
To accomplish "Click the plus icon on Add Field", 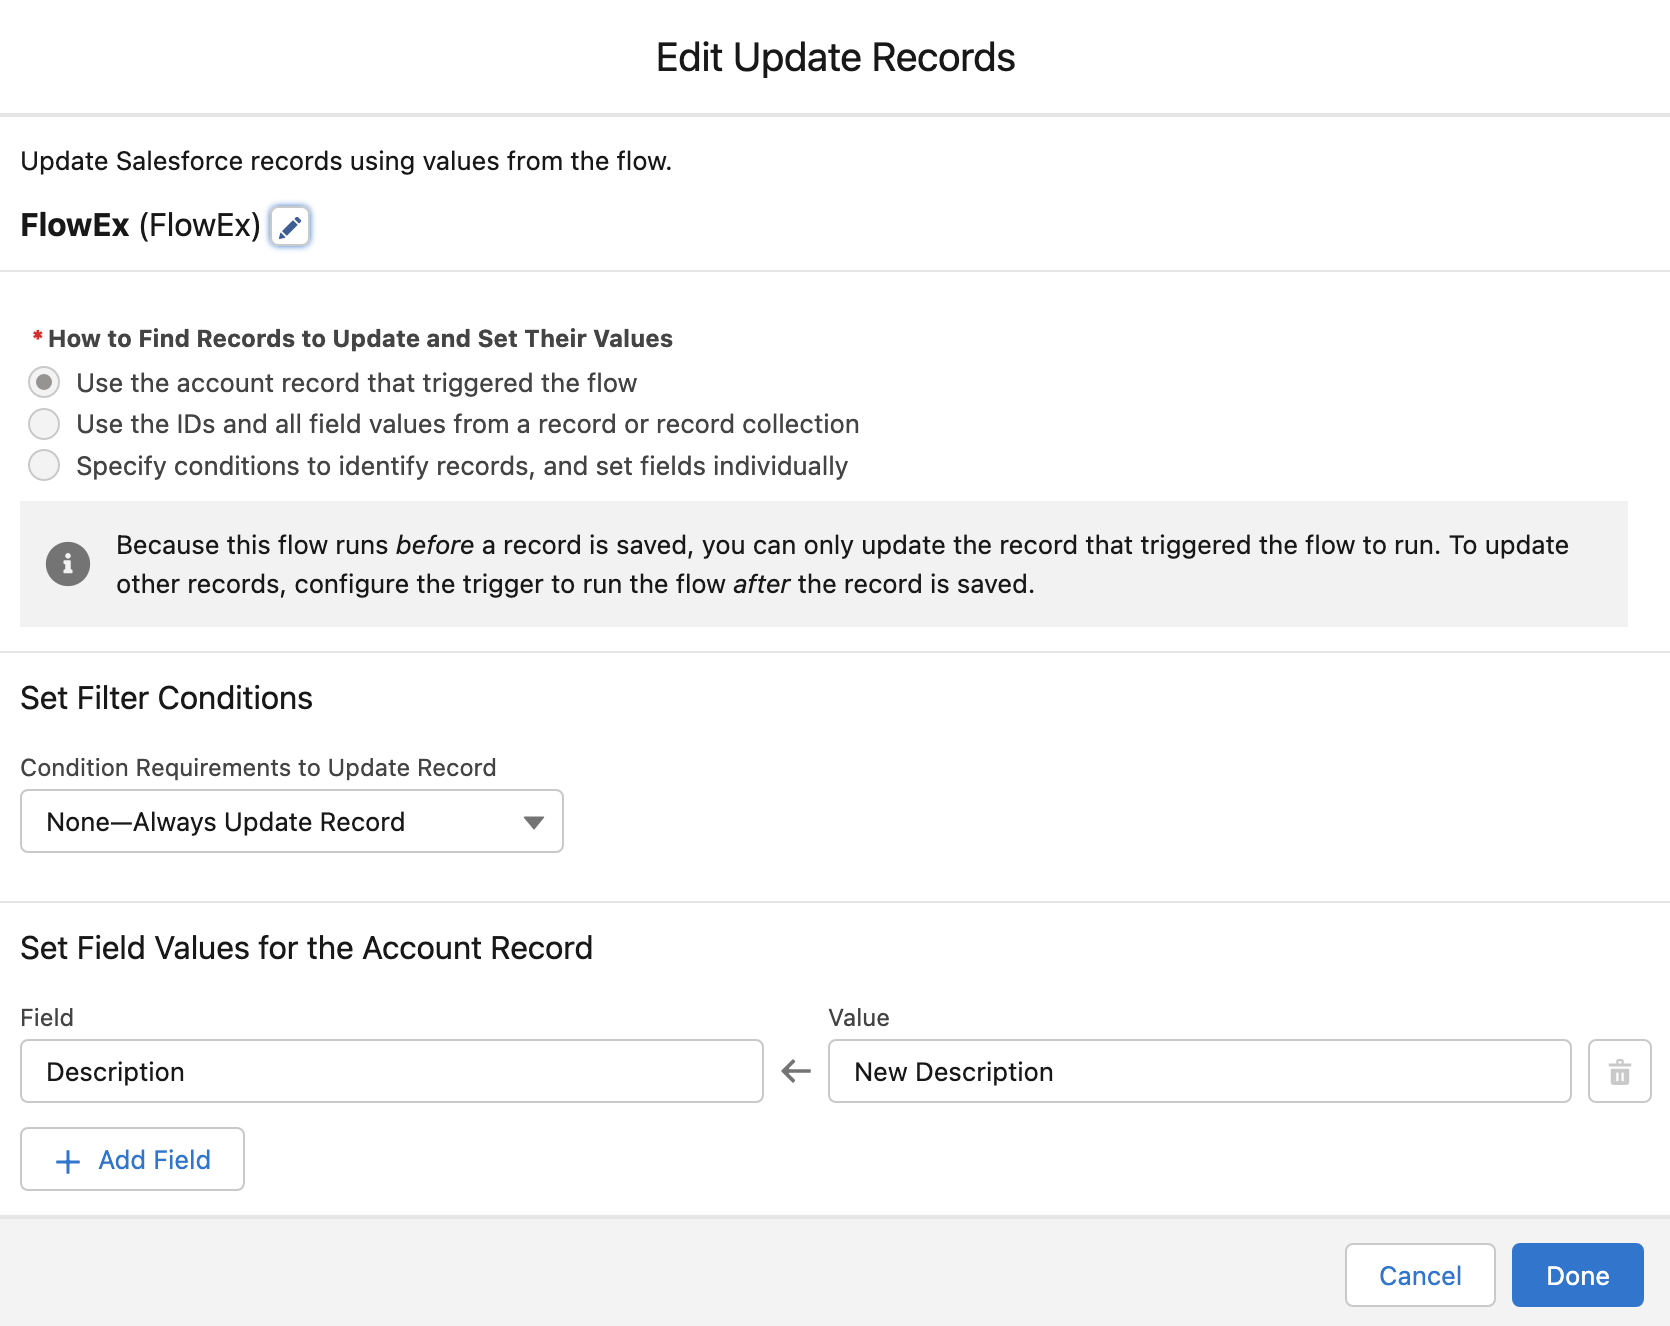I will click(67, 1160).
